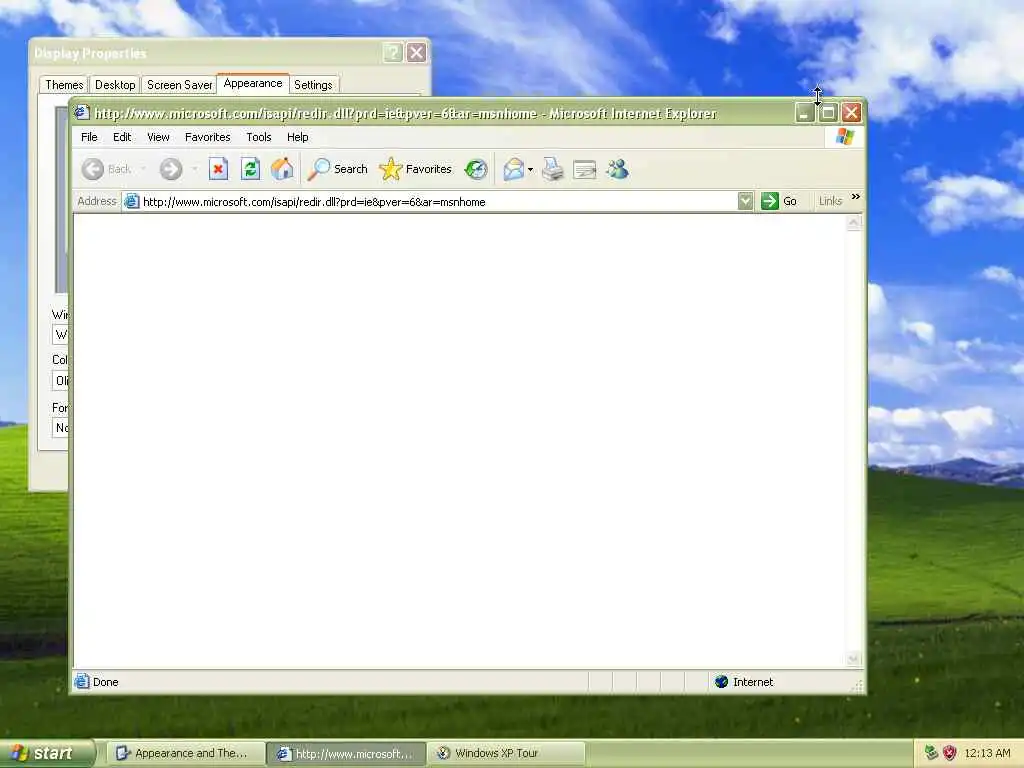Screen dimensions: 1024x768
Task: Click the scroll up arrow in browser
Action: coord(854,223)
